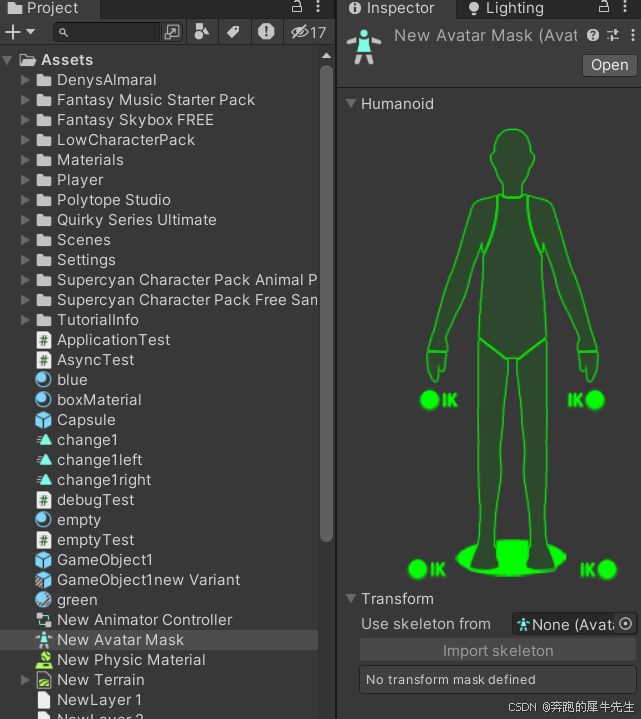Image resolution: width=641 pixels, height=719 pixels.
Task: Open the Avatar Mask component context menu
Action: [x=633, y=35]
